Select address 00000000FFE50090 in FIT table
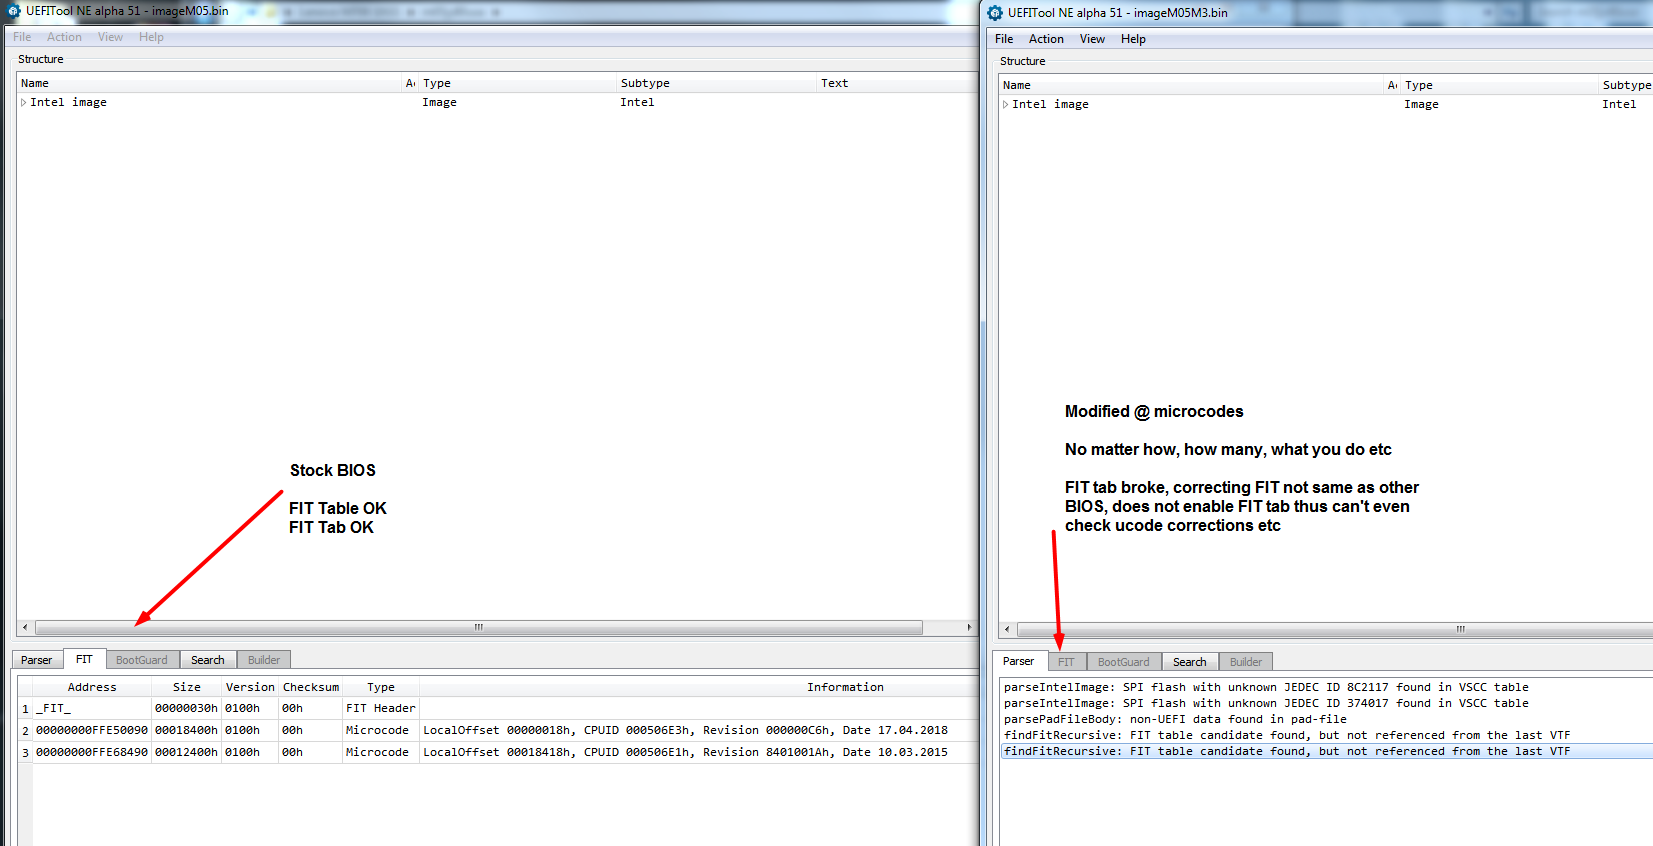1653x846 pixels. point(92,730)
